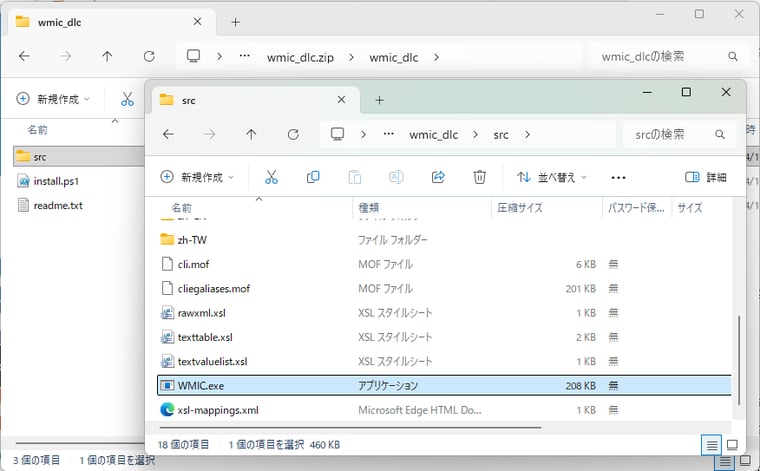The width and height of the screenshot is (760, 471).
Task: Copy selected item in src window
Action: click(313, 177)
